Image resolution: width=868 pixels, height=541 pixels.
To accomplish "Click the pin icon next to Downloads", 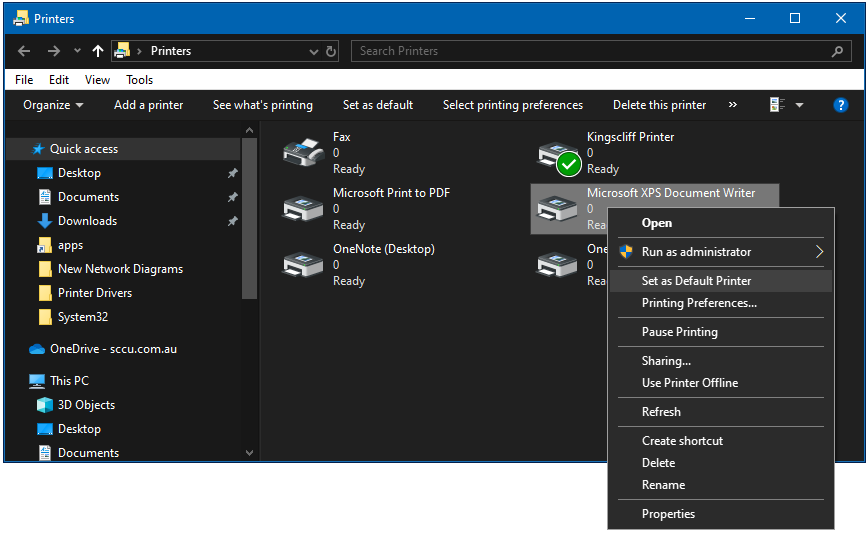I will pyautogui.click(x=232, y=221).
